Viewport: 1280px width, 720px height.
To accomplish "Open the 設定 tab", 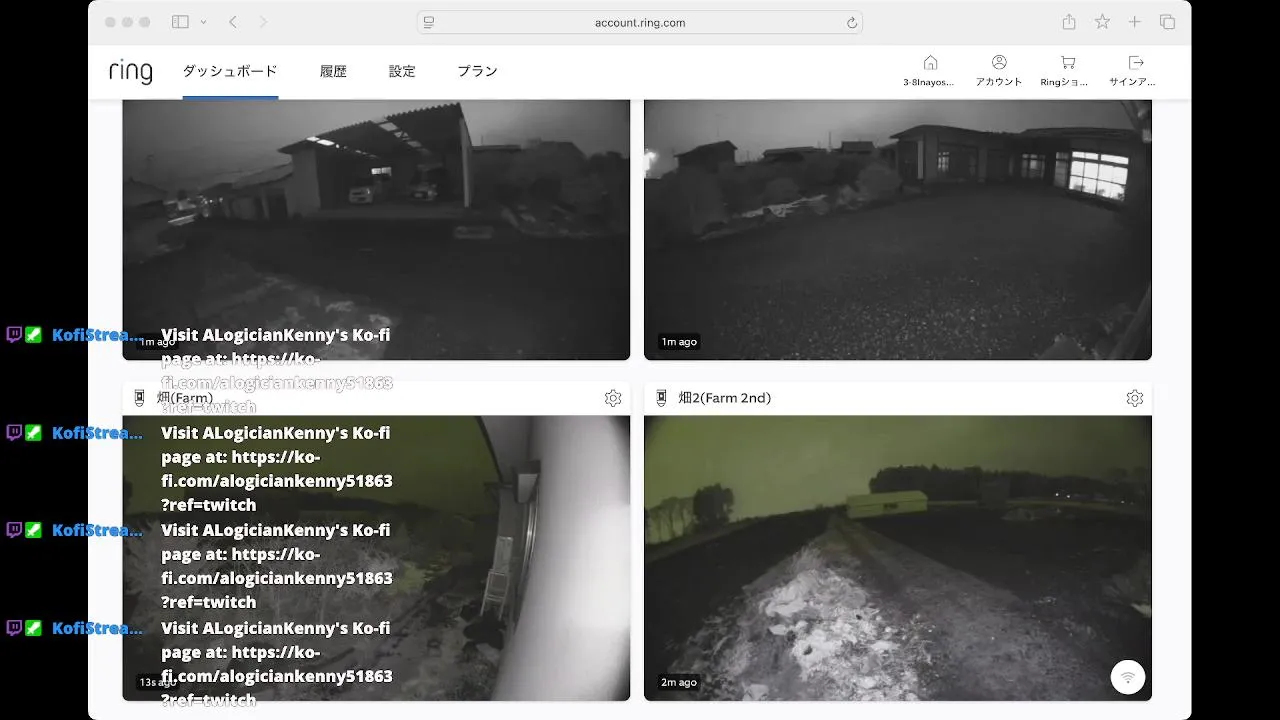I will 402,72.
